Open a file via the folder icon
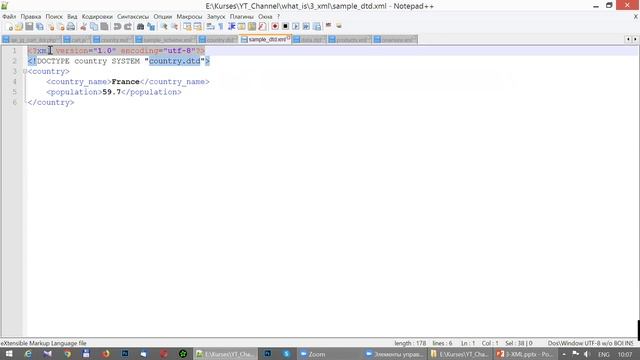This screenshot has height=360, width=640. tap(19, 27)
